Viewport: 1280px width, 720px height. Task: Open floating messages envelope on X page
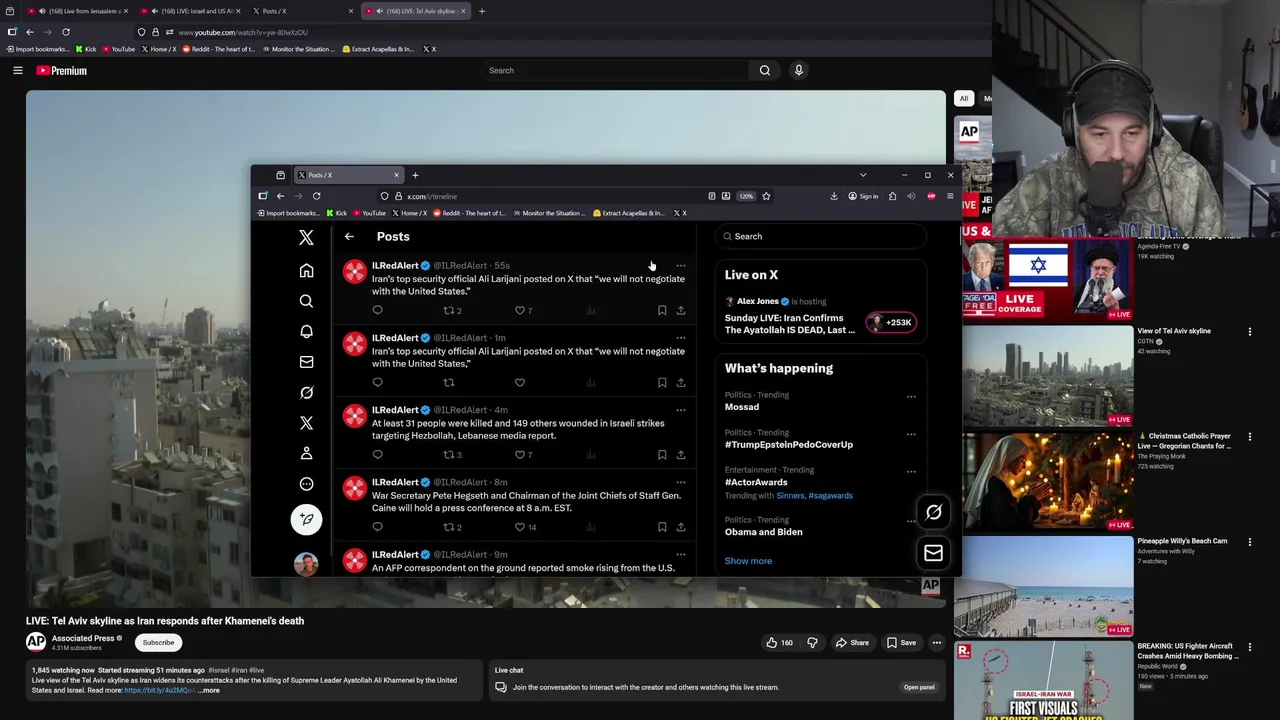pos(933,553)
